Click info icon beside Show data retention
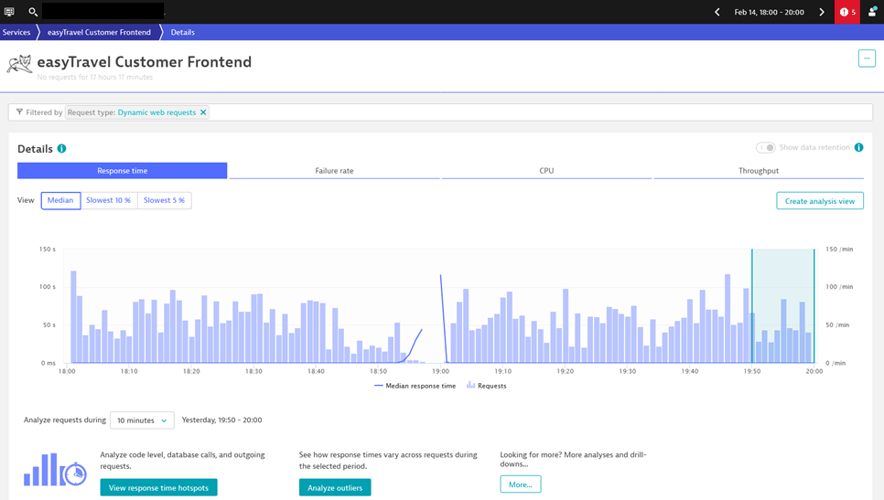884x500 pixels. point(859,147)
